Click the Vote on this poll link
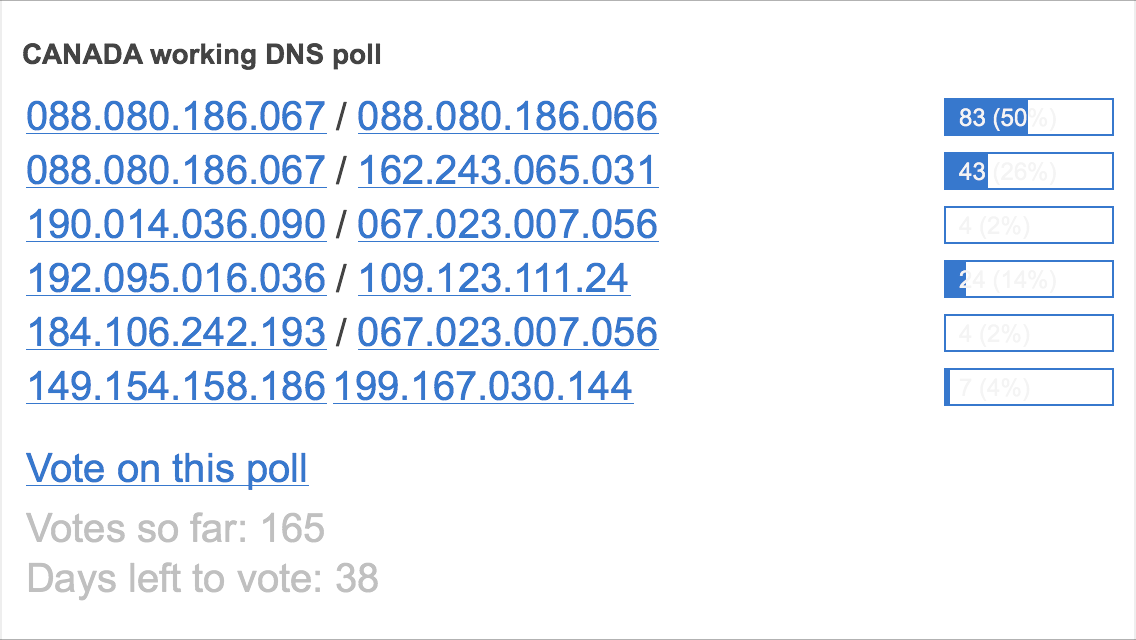 [x=167, y=468]
